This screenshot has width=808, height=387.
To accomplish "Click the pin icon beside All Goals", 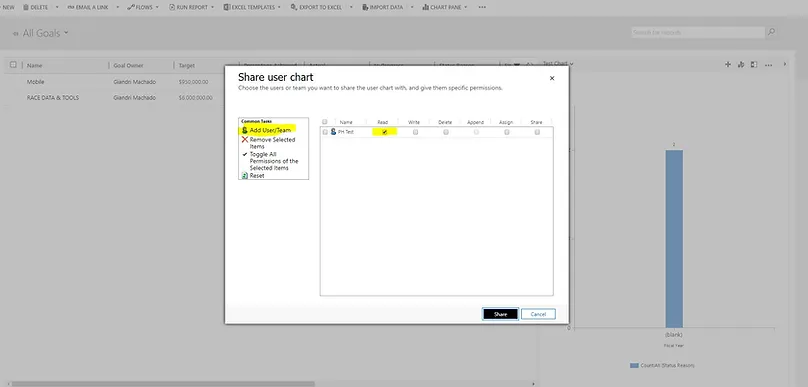I will coord(15,33).
